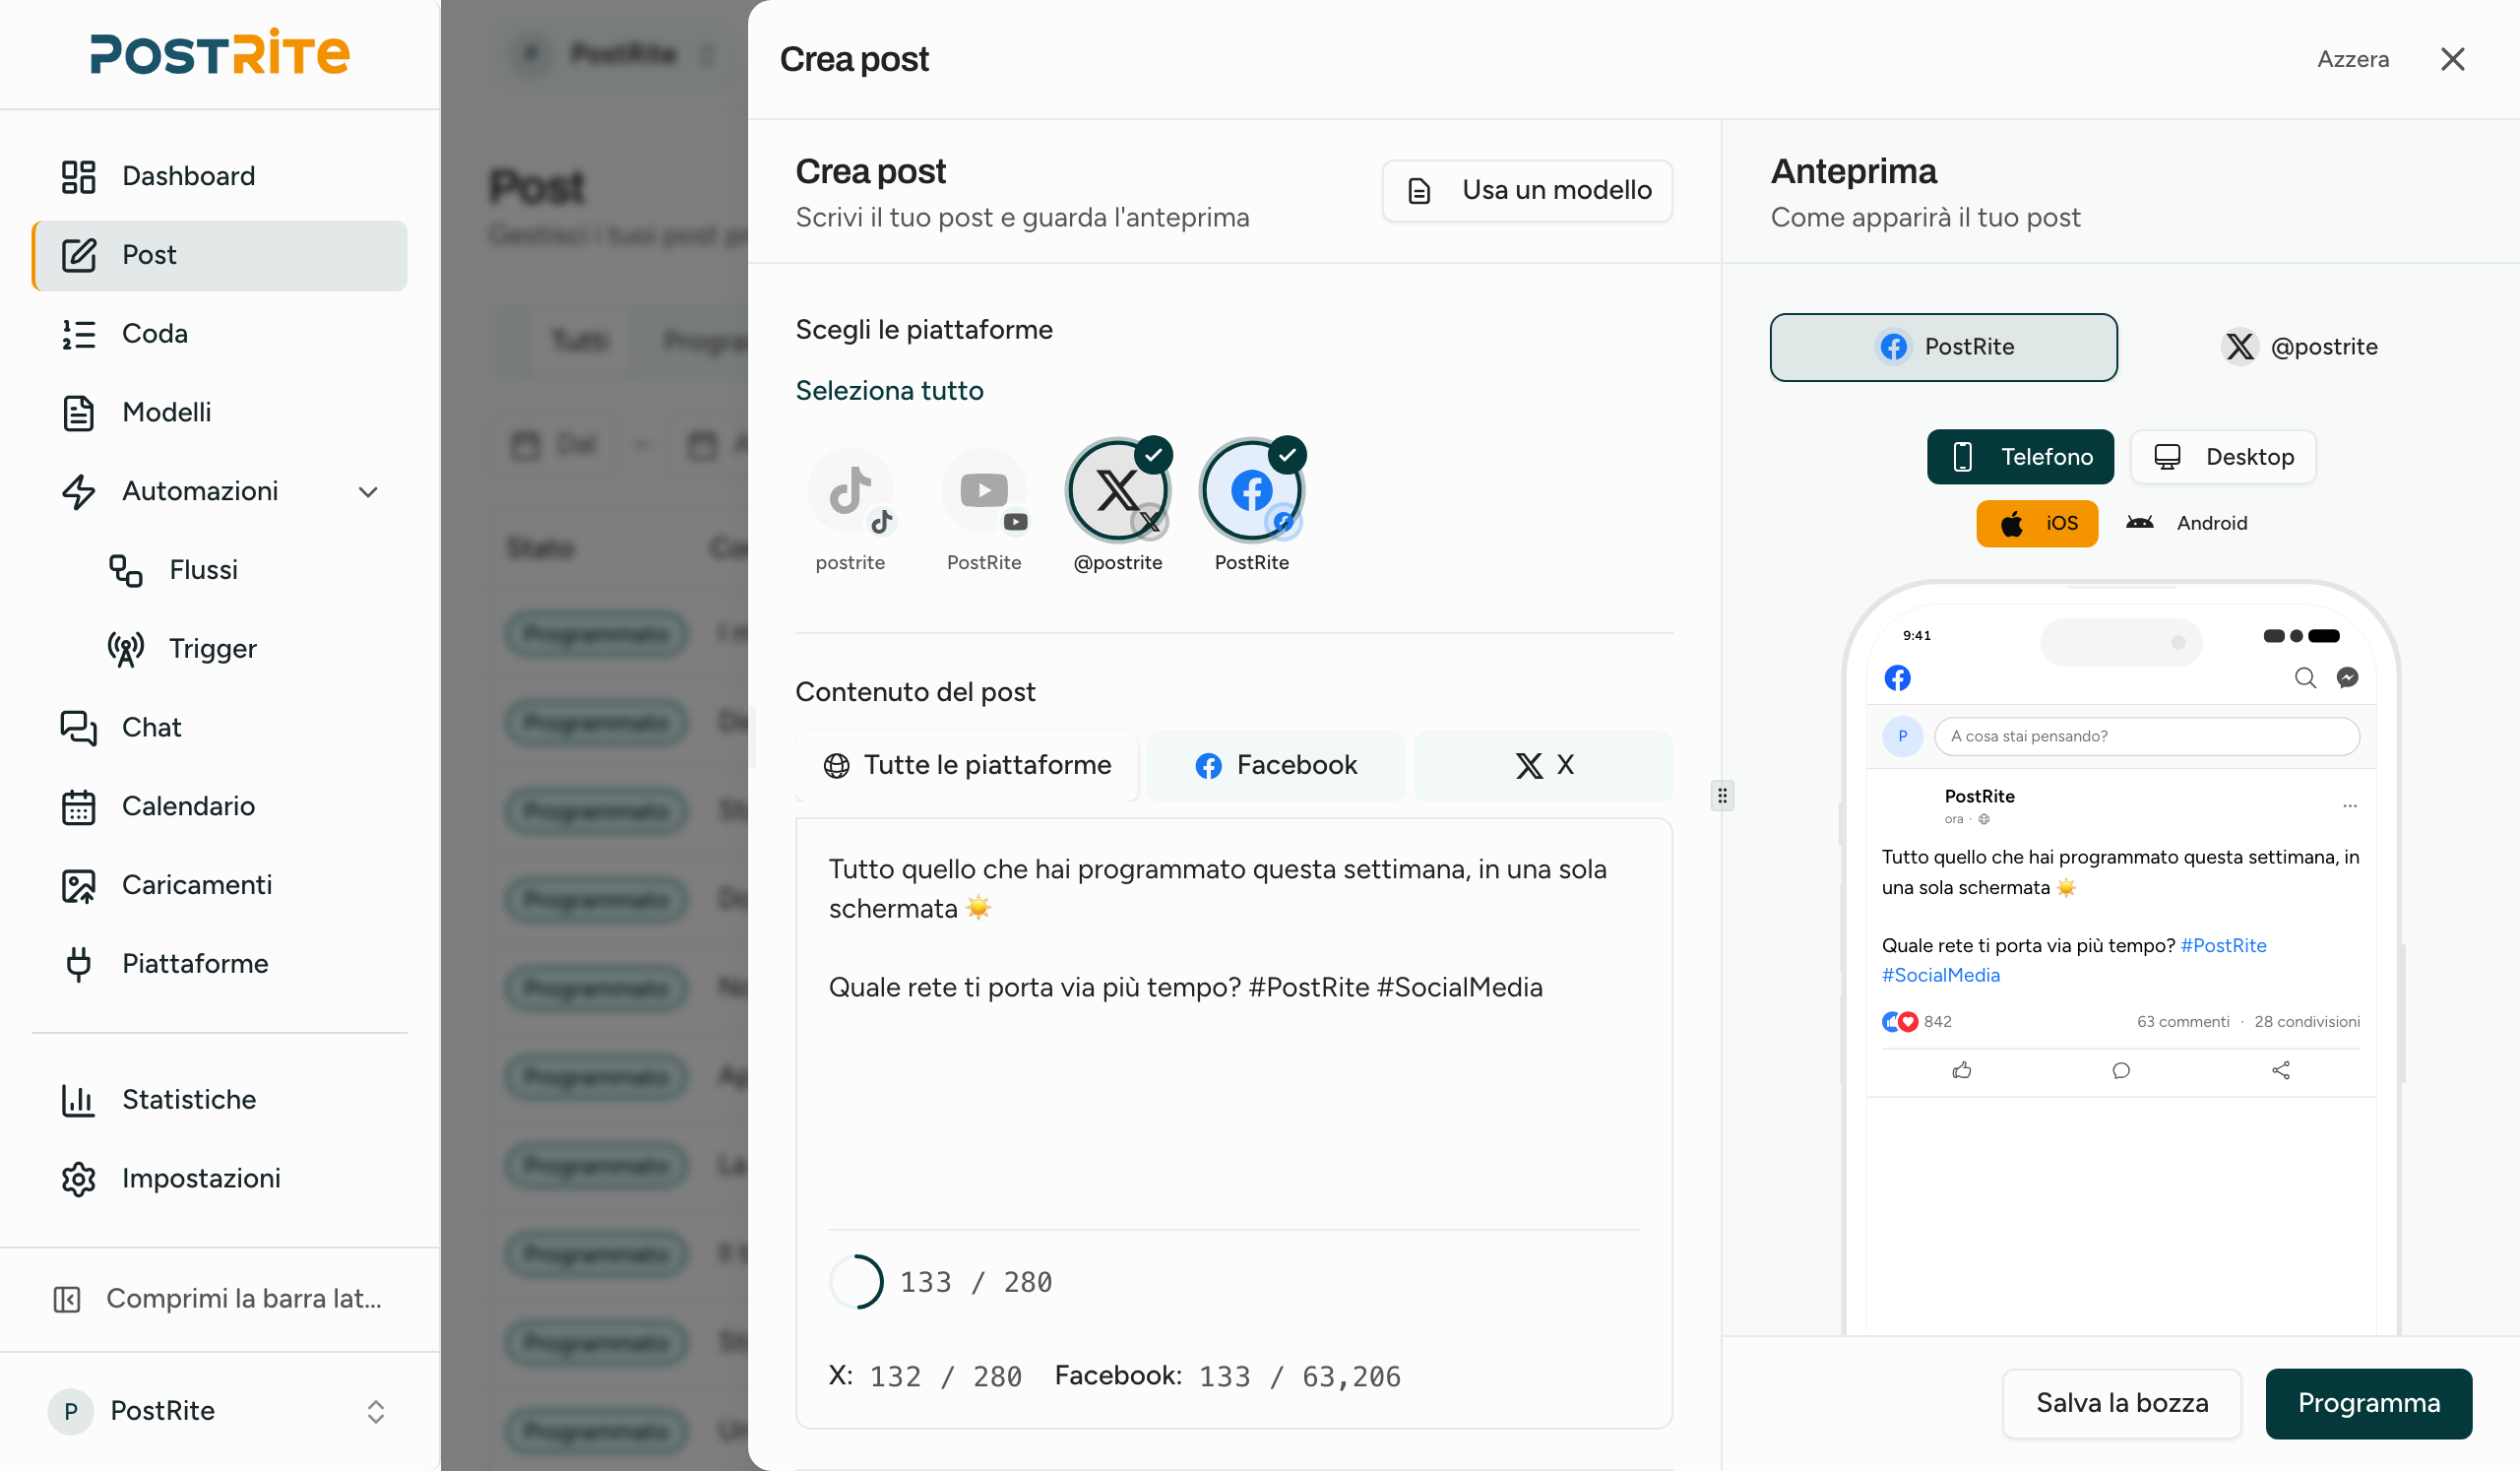
Task: Click the preview post three-dots menu
Action: 2350,806
